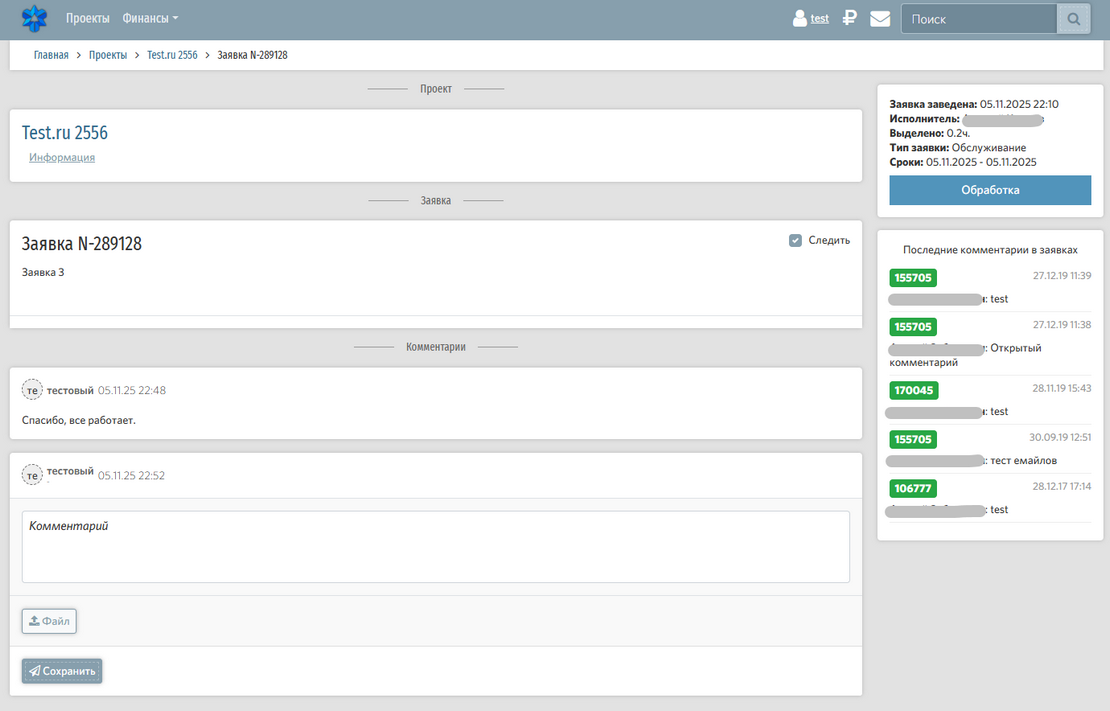Viewport: 1110px width, 711px height.
Task: Open the Проекты menu item
Action: tap(87, 18)
